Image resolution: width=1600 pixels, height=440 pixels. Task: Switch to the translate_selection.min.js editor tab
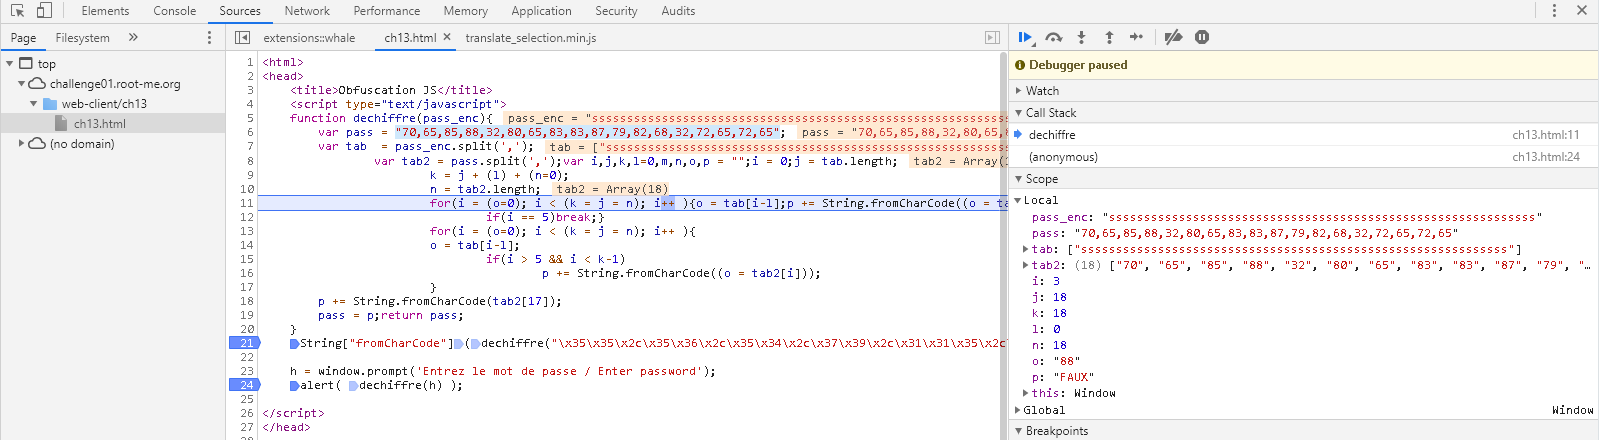[531, 38]
